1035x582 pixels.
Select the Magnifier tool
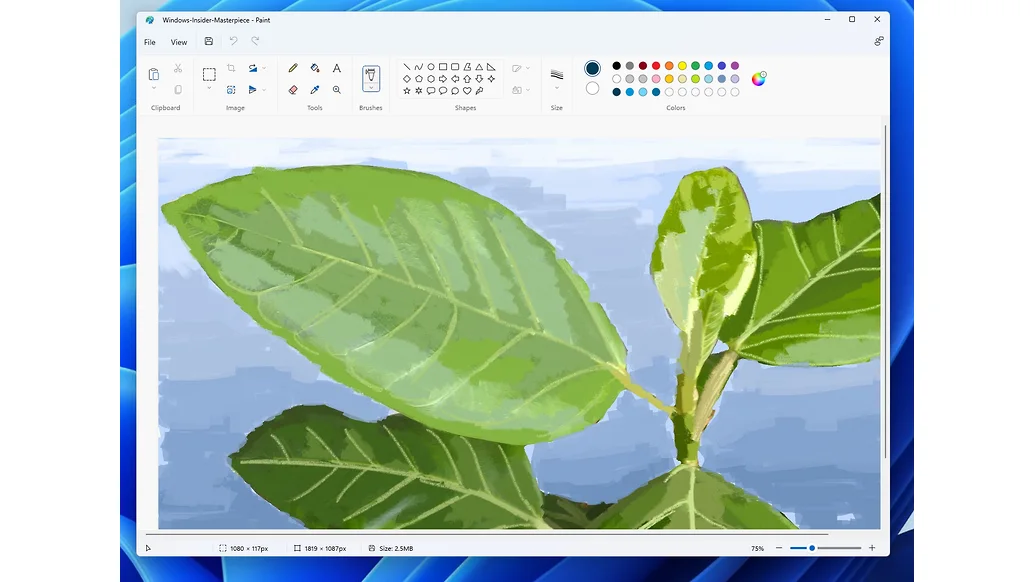(x=337, y=90)
